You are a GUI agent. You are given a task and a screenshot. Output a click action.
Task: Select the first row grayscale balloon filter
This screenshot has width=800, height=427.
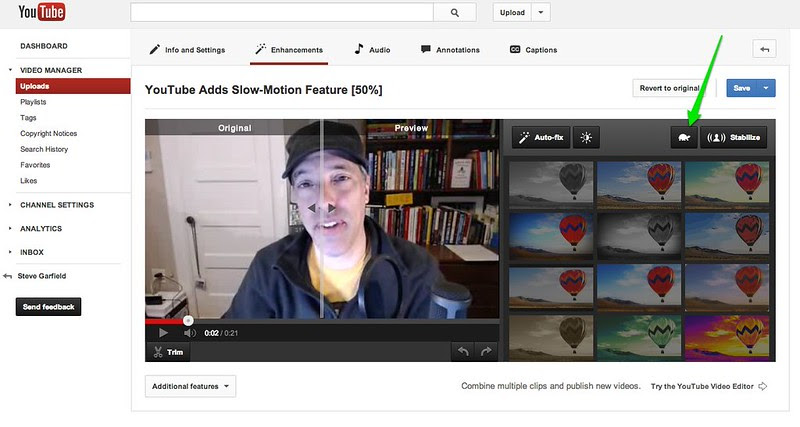pyautogui.click(x=551, y=183)
